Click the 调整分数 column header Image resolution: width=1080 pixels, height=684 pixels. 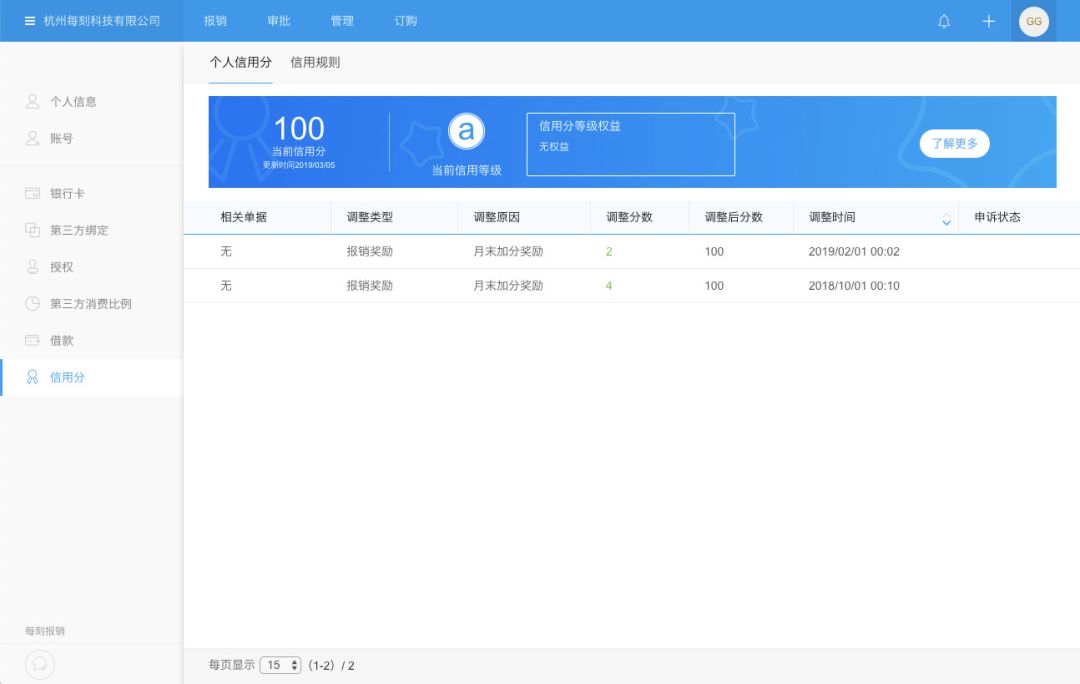(629, 217)
